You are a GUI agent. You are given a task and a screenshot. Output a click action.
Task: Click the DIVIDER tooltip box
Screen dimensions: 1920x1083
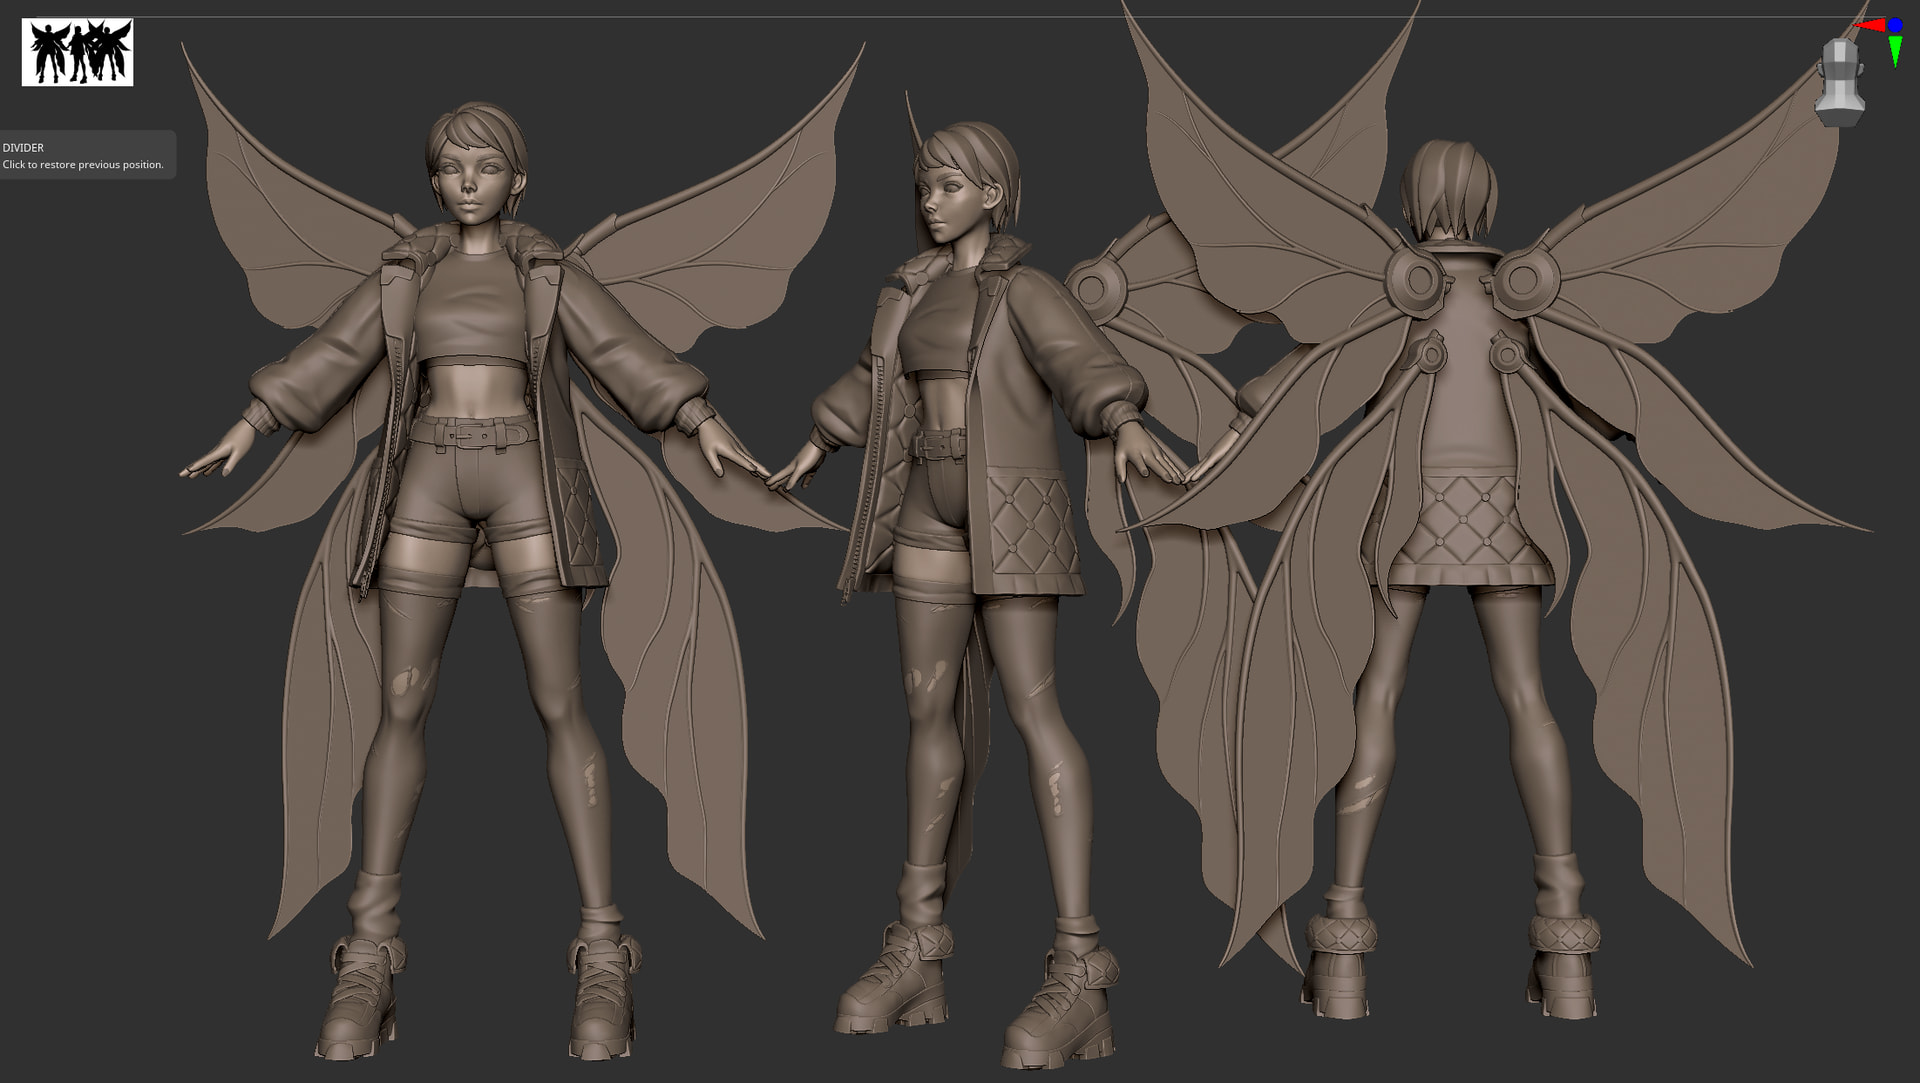[87, 155]
